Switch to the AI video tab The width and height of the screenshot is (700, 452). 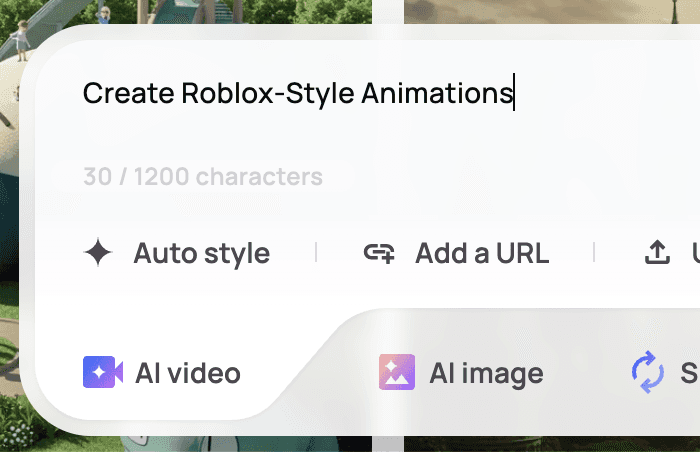[x=162, y=372]
